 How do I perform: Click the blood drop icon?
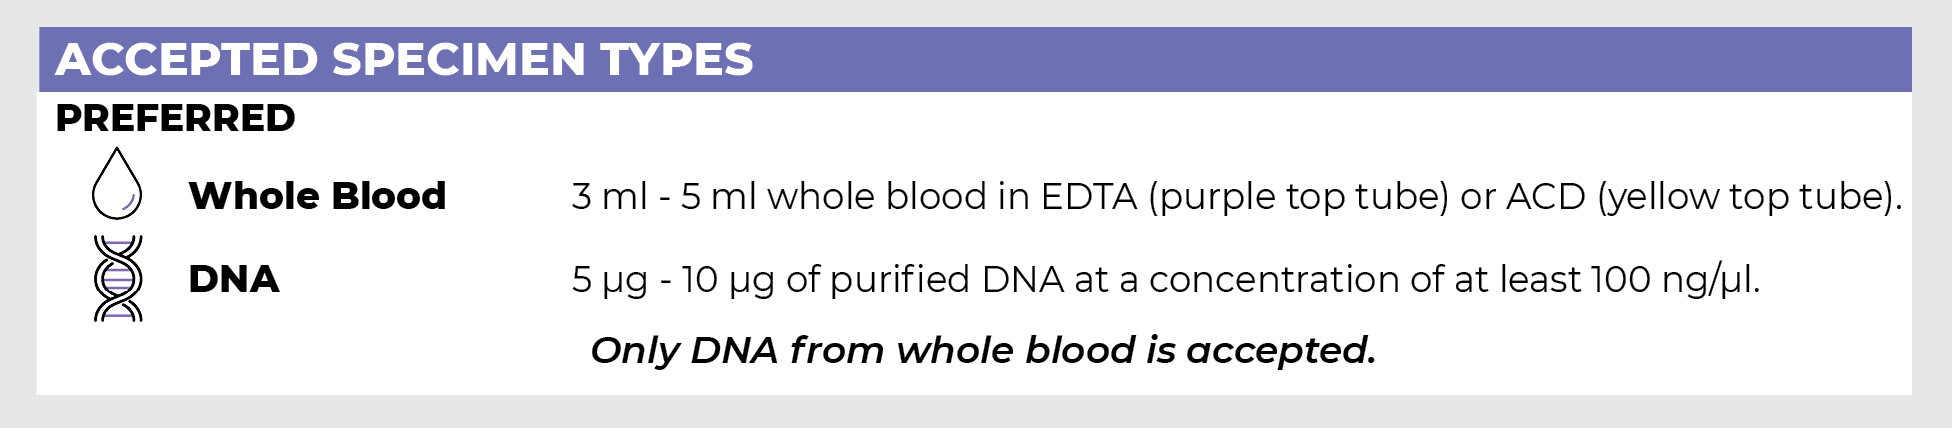[x=117, y=184]
